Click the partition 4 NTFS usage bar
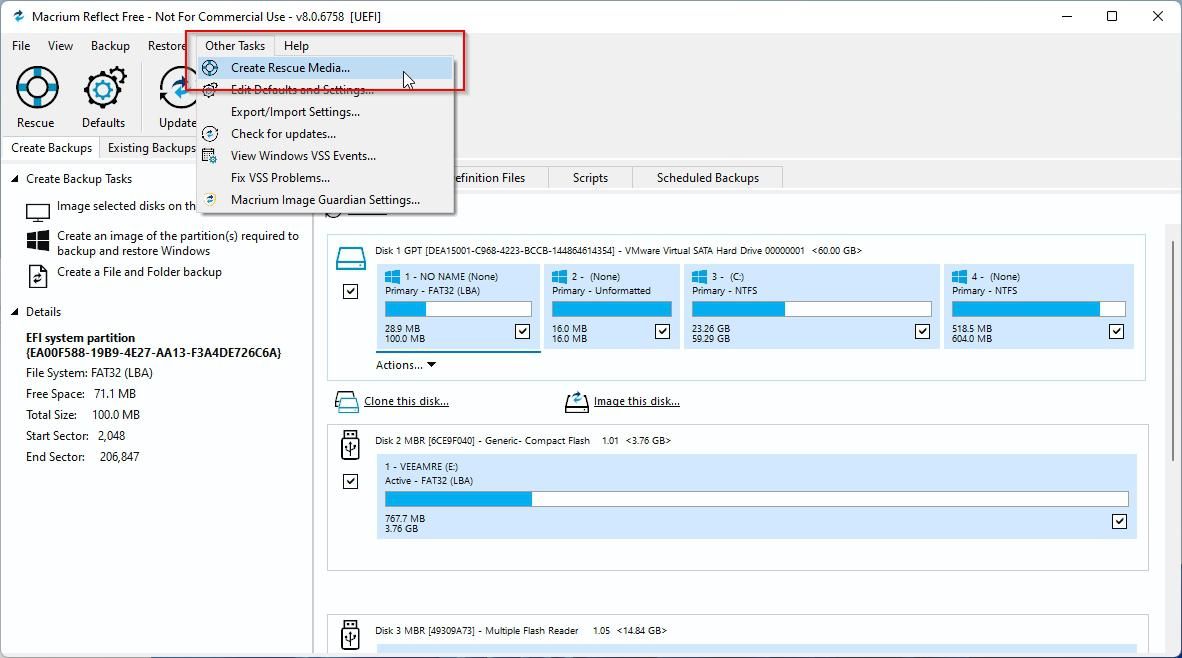Image resolution: width=1182 pixels, height=658 pixels. coord(1039,309)
